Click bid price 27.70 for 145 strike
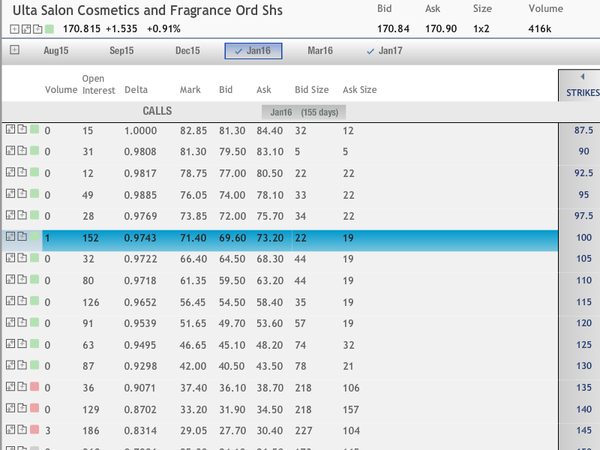Image resolution: width=600 pixels, height=450 pixels. pos(232,431)
